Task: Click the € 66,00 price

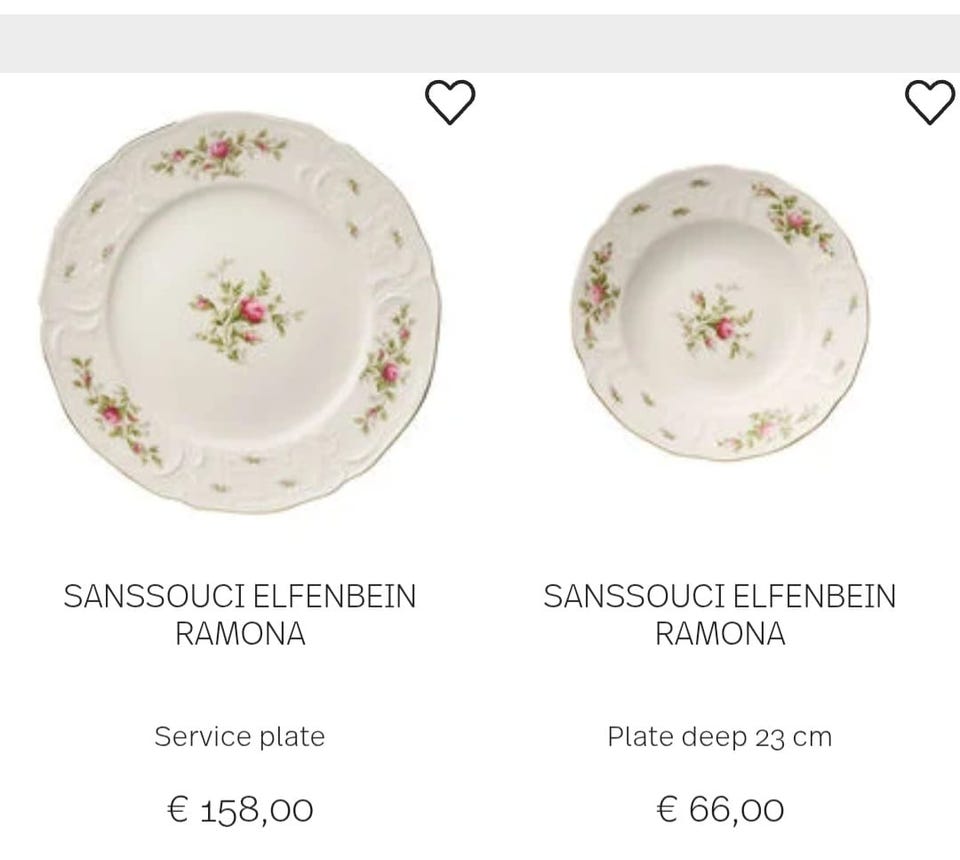Action: click(720, 809)
